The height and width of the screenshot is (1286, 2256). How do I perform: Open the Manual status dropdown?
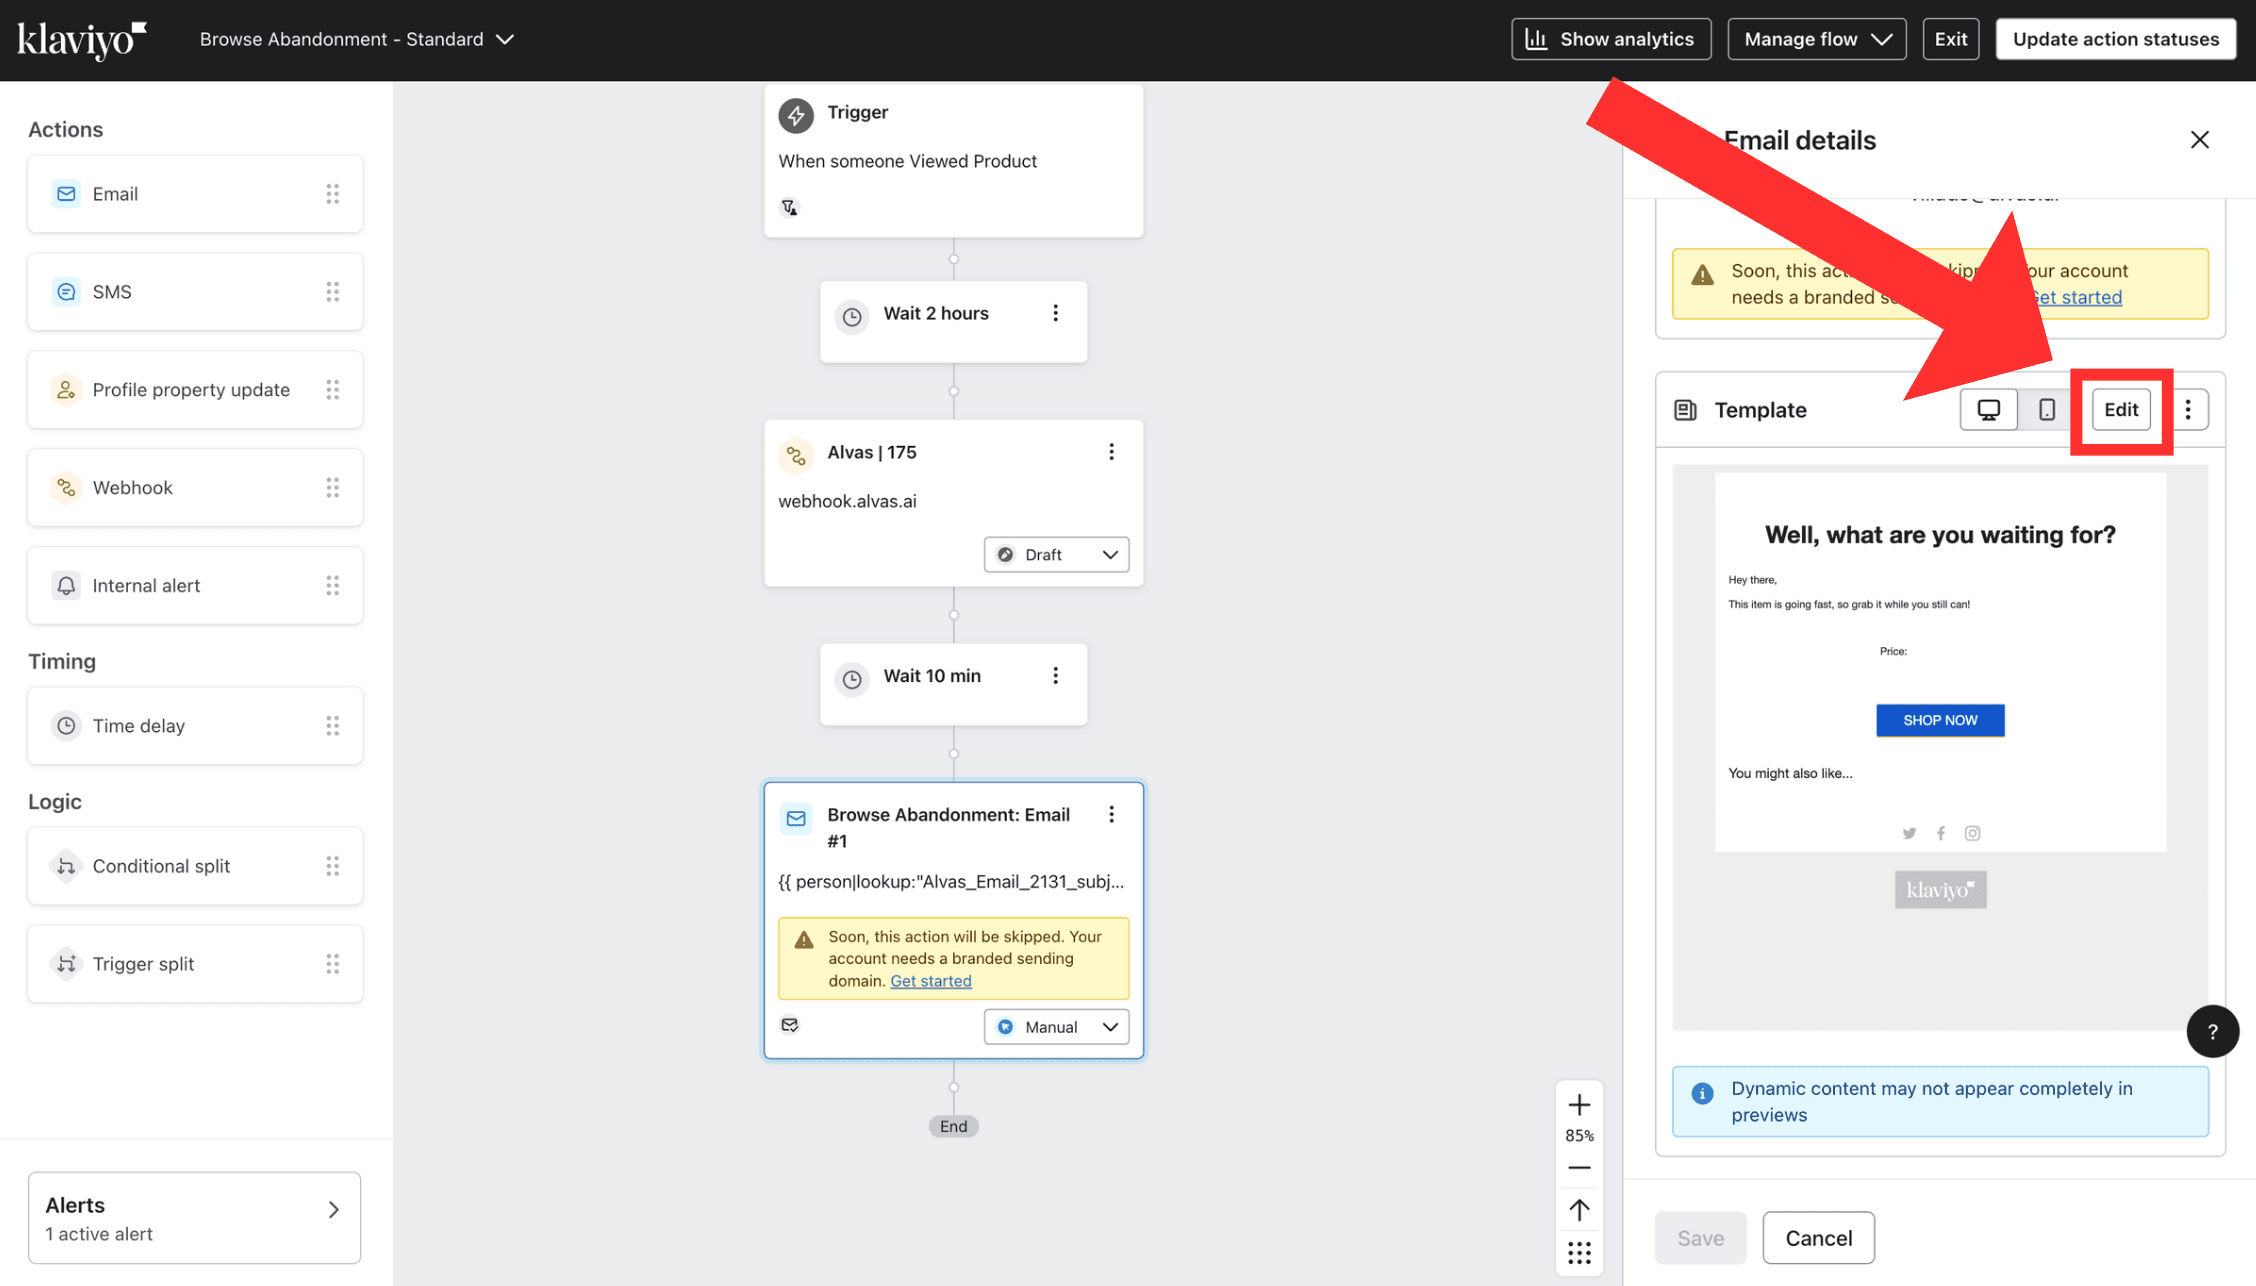coord(1056,1027)
